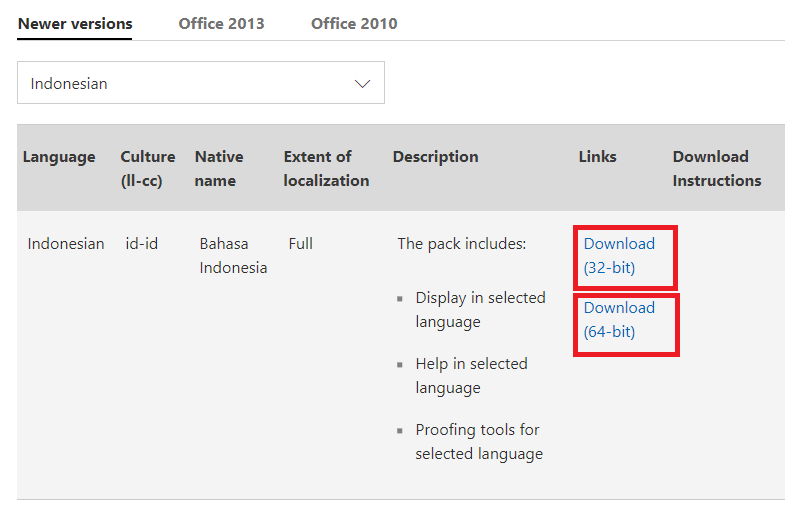Select the Full localization extent cell
Screen dimensions: 799x521
coord(300,244)
